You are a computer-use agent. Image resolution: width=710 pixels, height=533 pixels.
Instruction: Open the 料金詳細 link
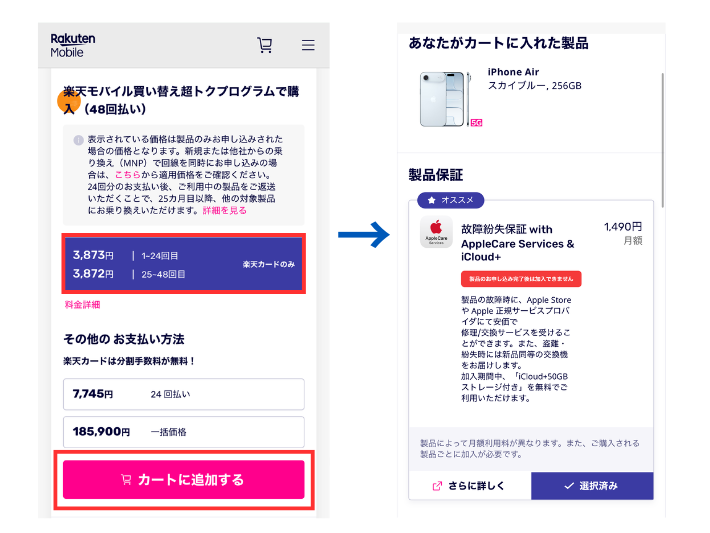click(82, 305)
